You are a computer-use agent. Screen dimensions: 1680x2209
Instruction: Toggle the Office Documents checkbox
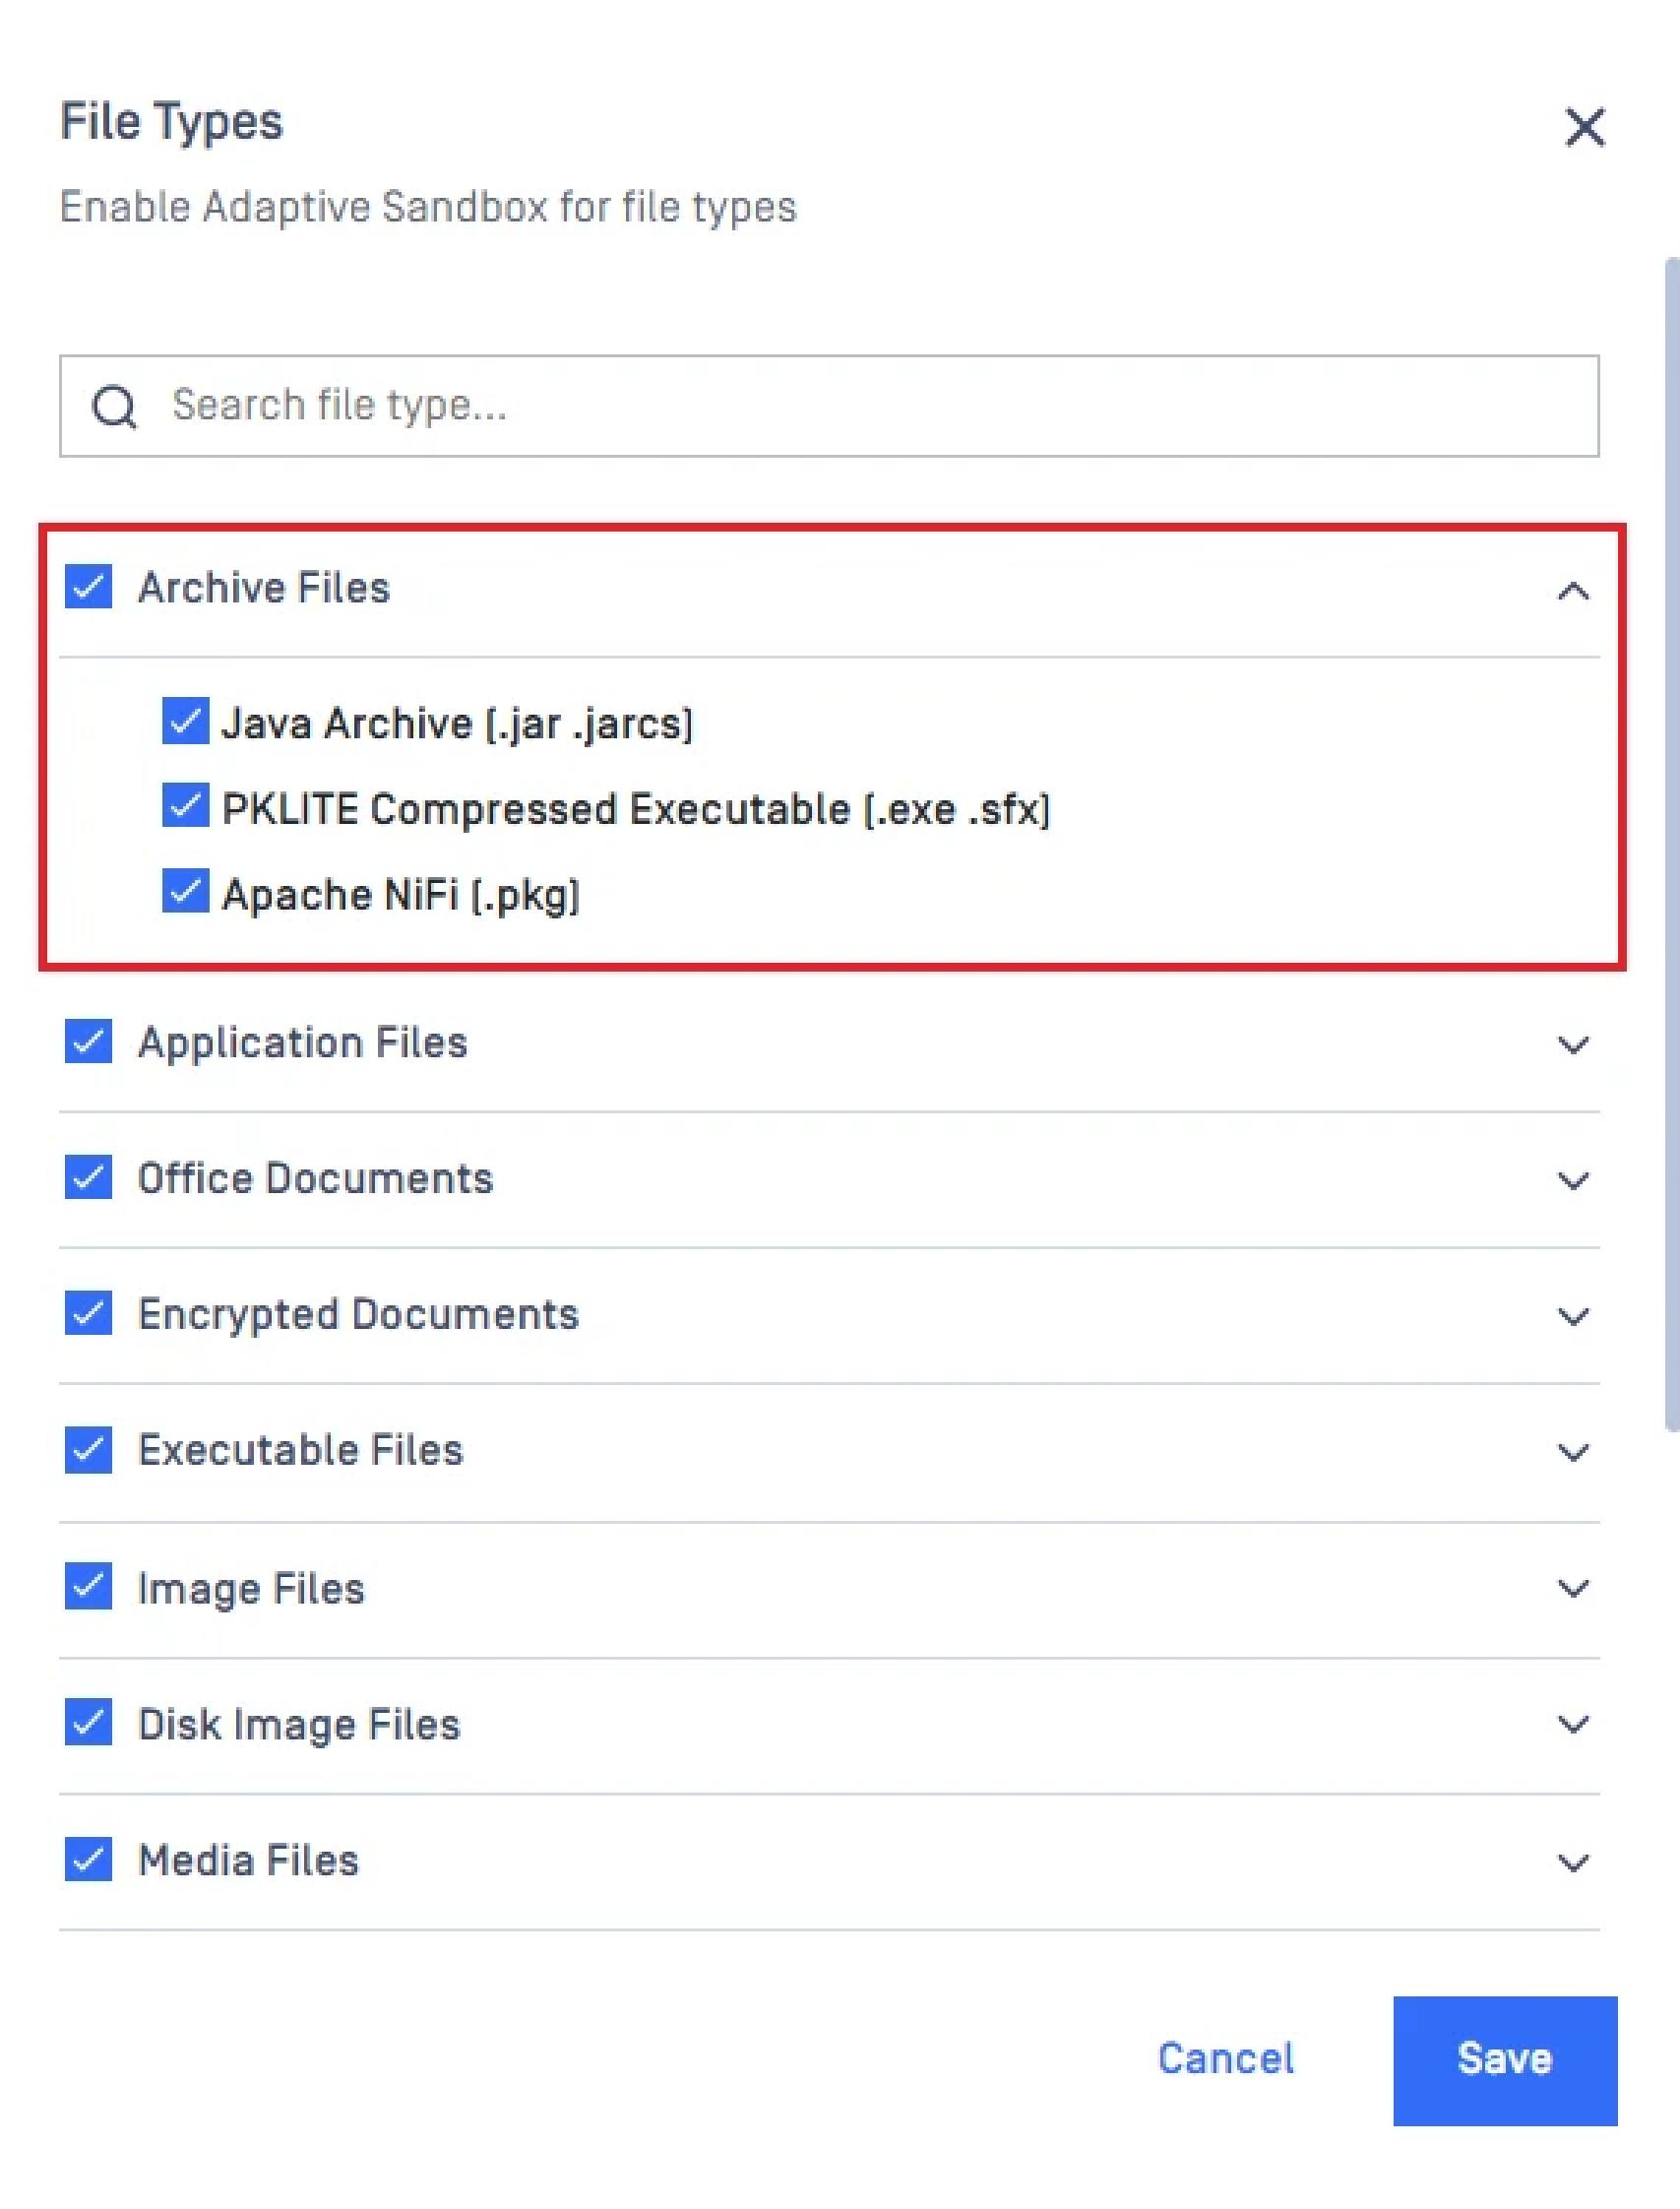pyautogui.click(x=88, y=1177)
